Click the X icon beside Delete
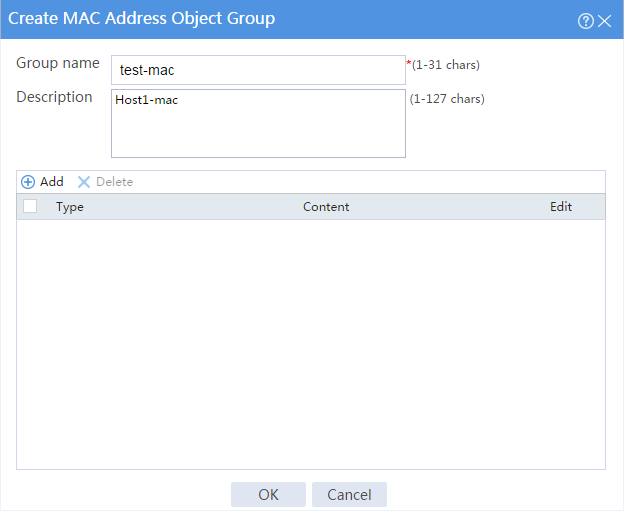Viewport: 624px width, 511px height. tap(84, 182)
